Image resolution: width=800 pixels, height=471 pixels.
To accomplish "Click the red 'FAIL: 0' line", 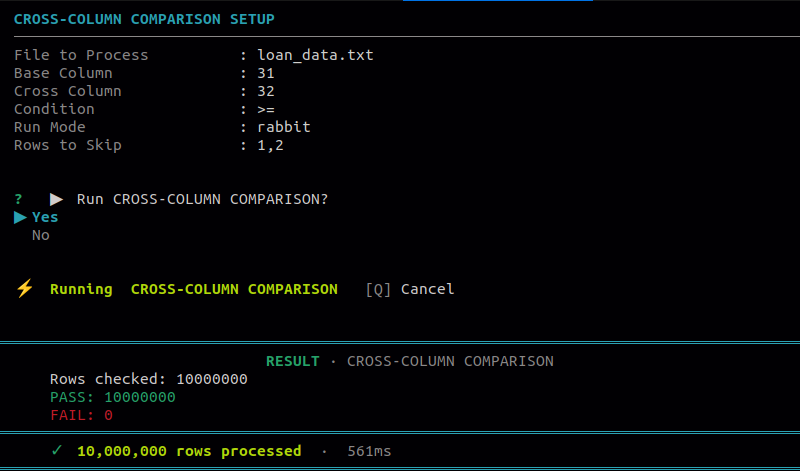I will coord(81,415).
